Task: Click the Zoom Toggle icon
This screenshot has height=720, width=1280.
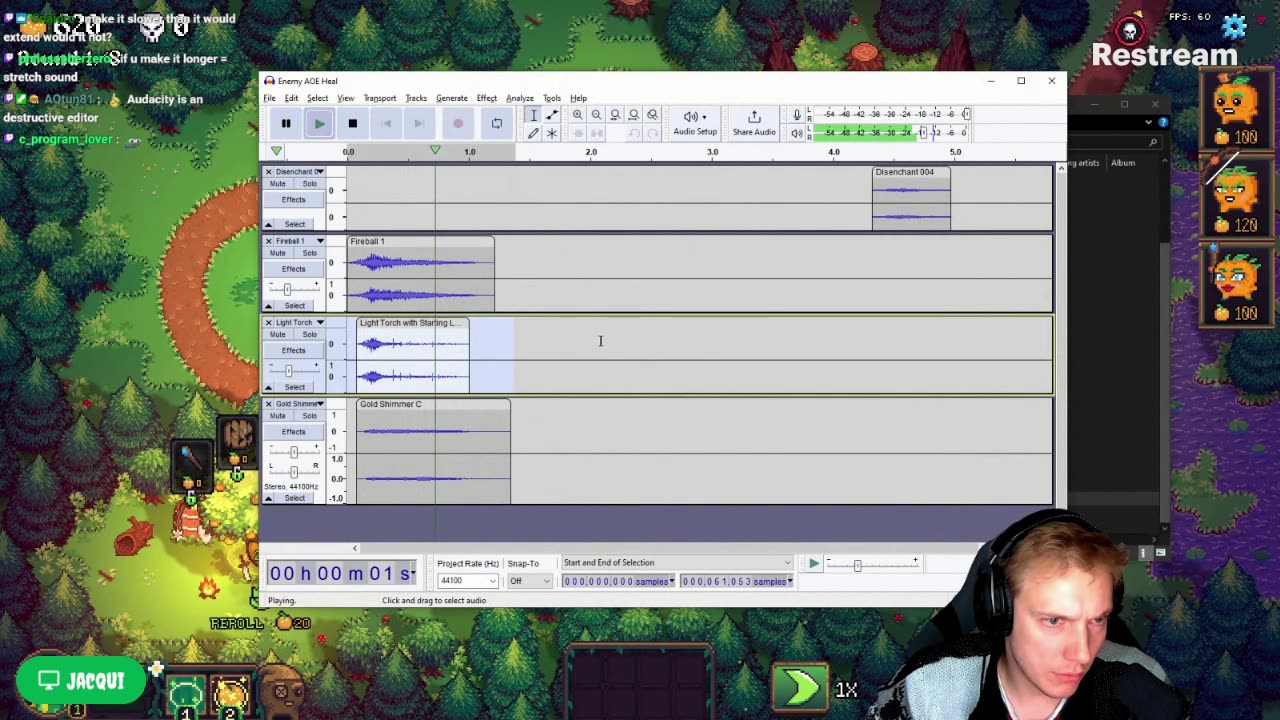Action: point(652,115)
